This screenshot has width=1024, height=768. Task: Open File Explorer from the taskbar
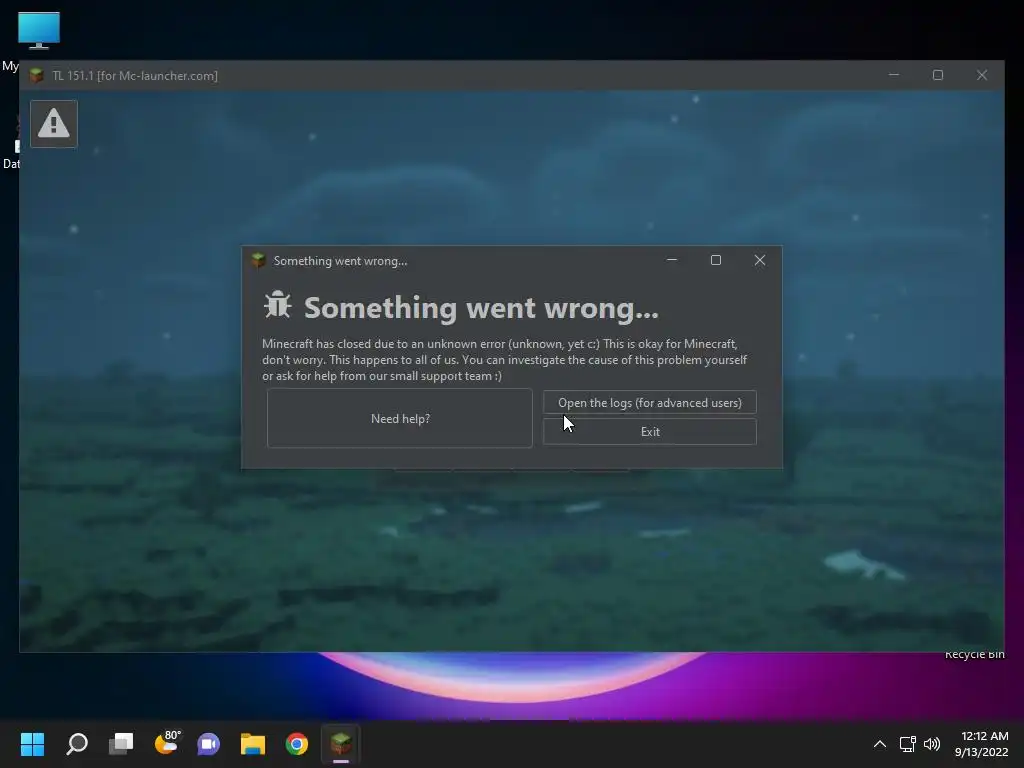(x=253, y=744)
